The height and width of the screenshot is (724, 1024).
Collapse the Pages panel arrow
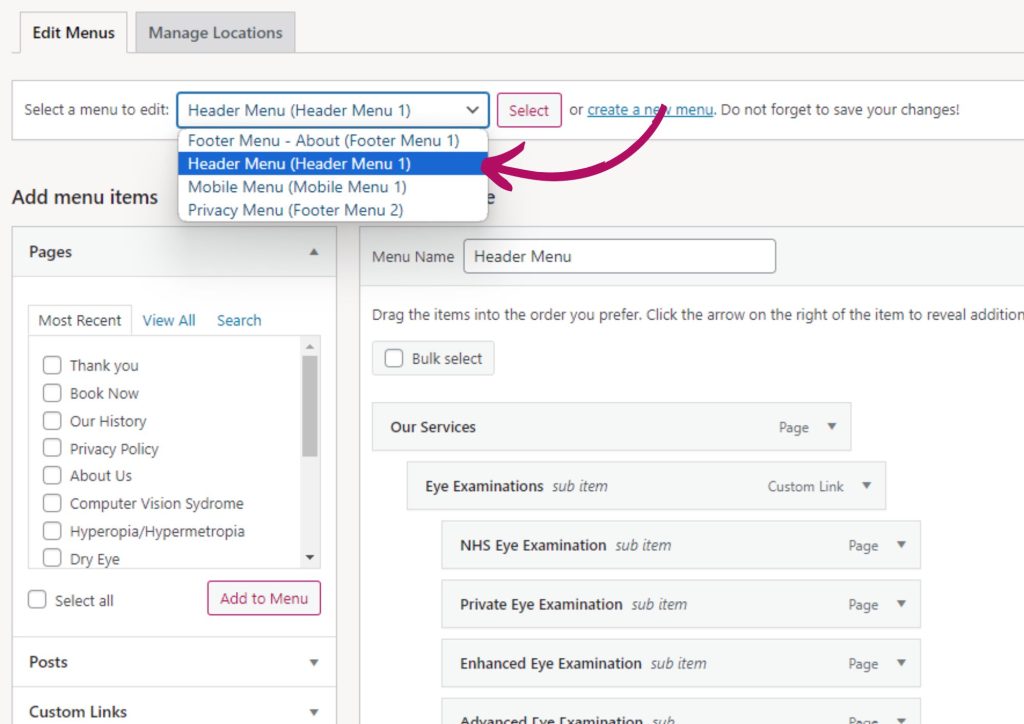(314, 252)
